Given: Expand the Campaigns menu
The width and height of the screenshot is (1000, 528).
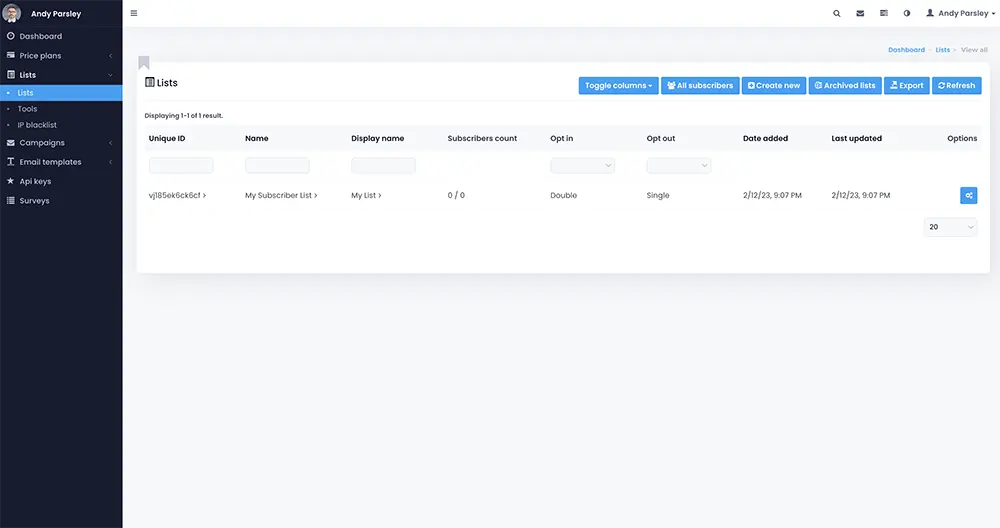Looking at the screenshot, I should click(x=61, y=143).
